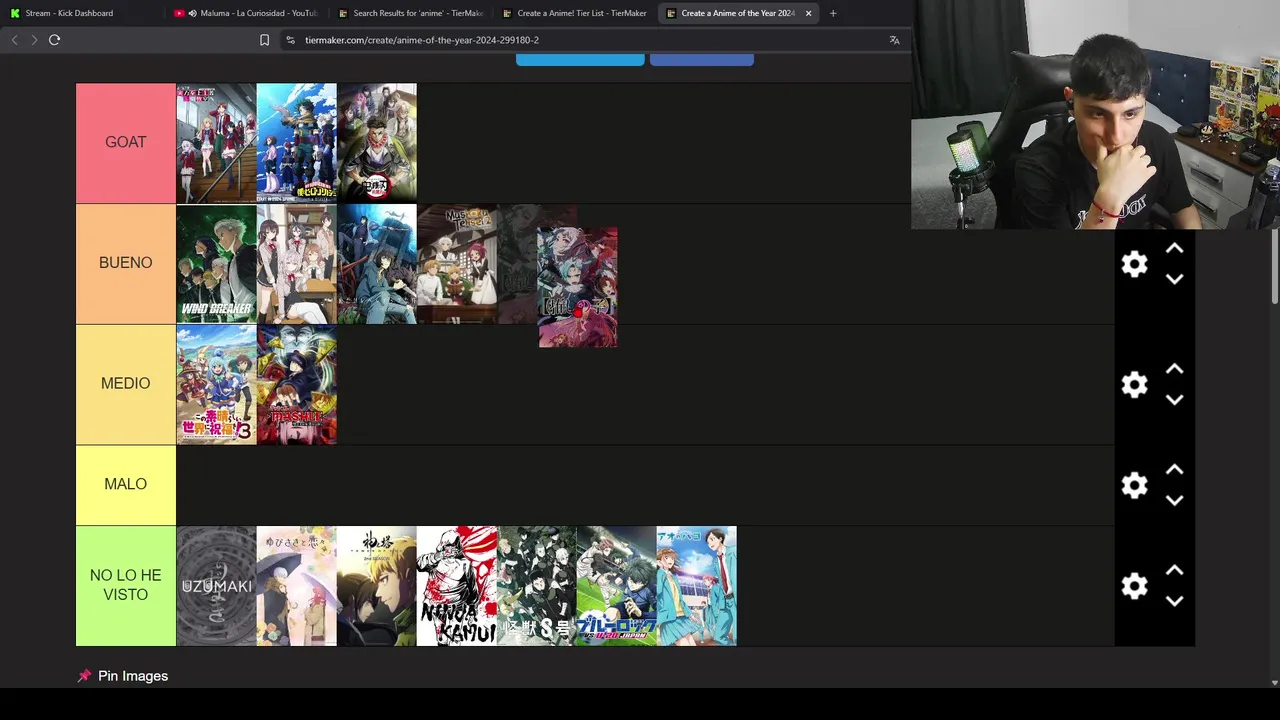
Task: Select the Demon Slayer poster in GOAT
Action: pos(377,143)
